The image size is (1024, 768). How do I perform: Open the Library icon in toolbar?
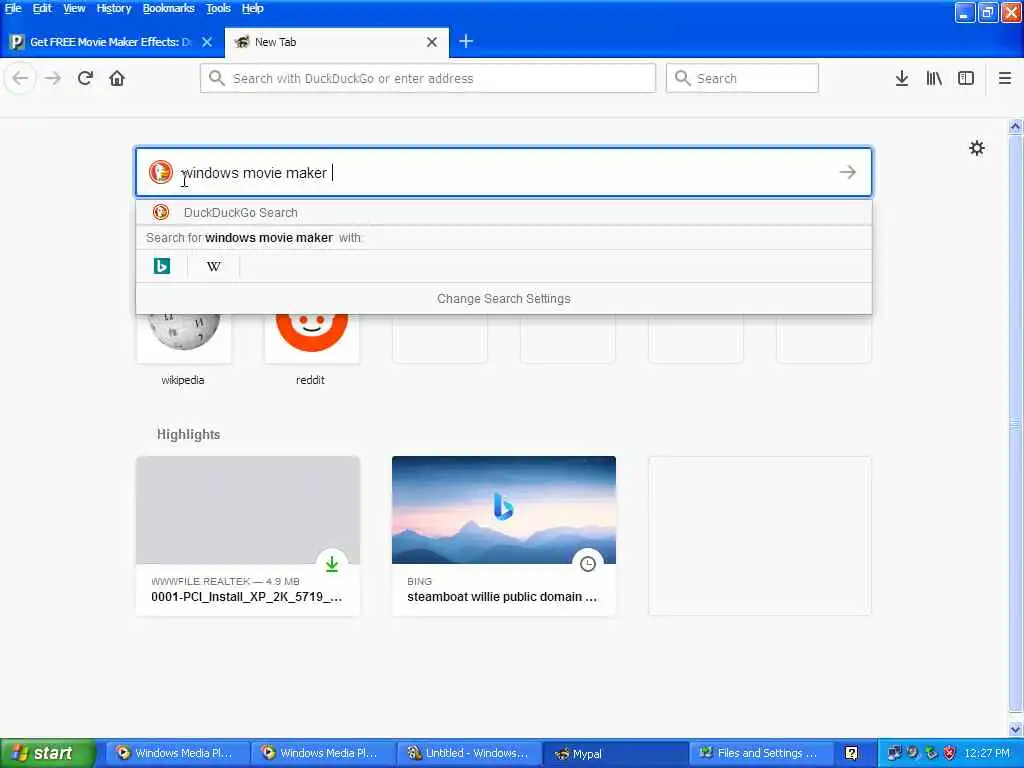click(x=934, y=78)
